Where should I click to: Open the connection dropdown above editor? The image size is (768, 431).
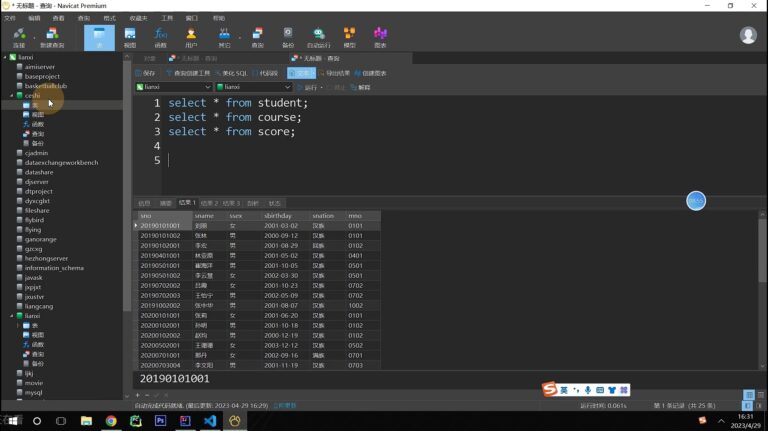click(x=173, y=87)
